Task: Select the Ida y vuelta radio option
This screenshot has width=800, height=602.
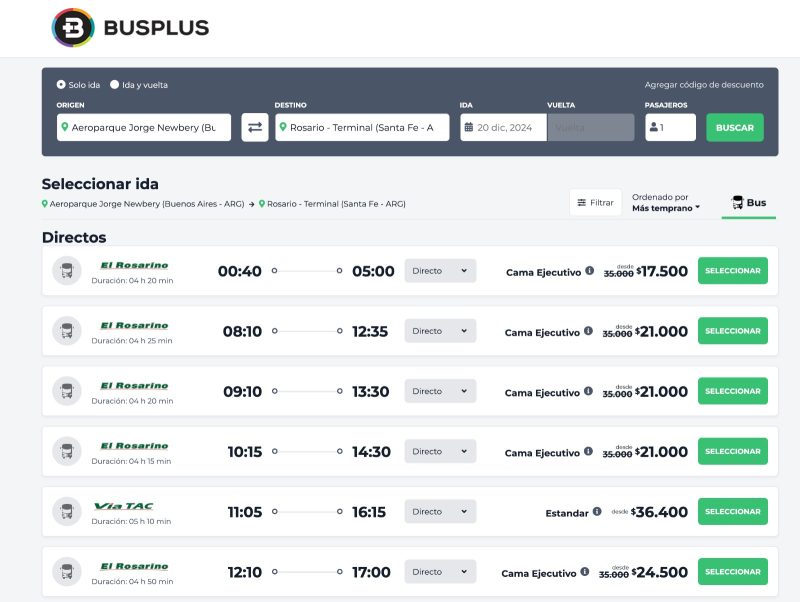Action: coord(115,85)
